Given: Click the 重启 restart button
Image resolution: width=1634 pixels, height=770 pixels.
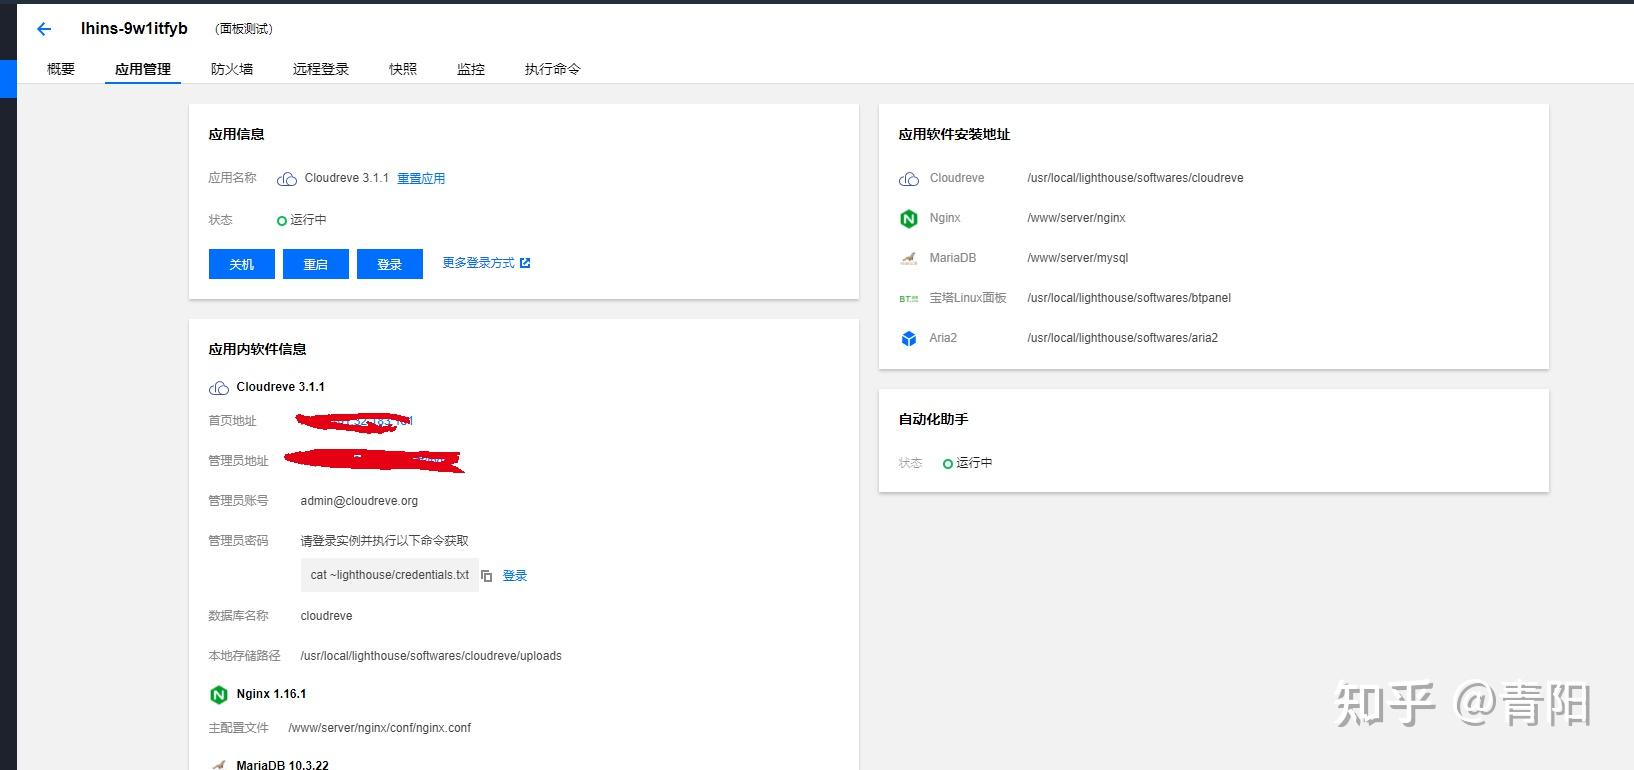Looking at the screenshot, I should point(316,264).
